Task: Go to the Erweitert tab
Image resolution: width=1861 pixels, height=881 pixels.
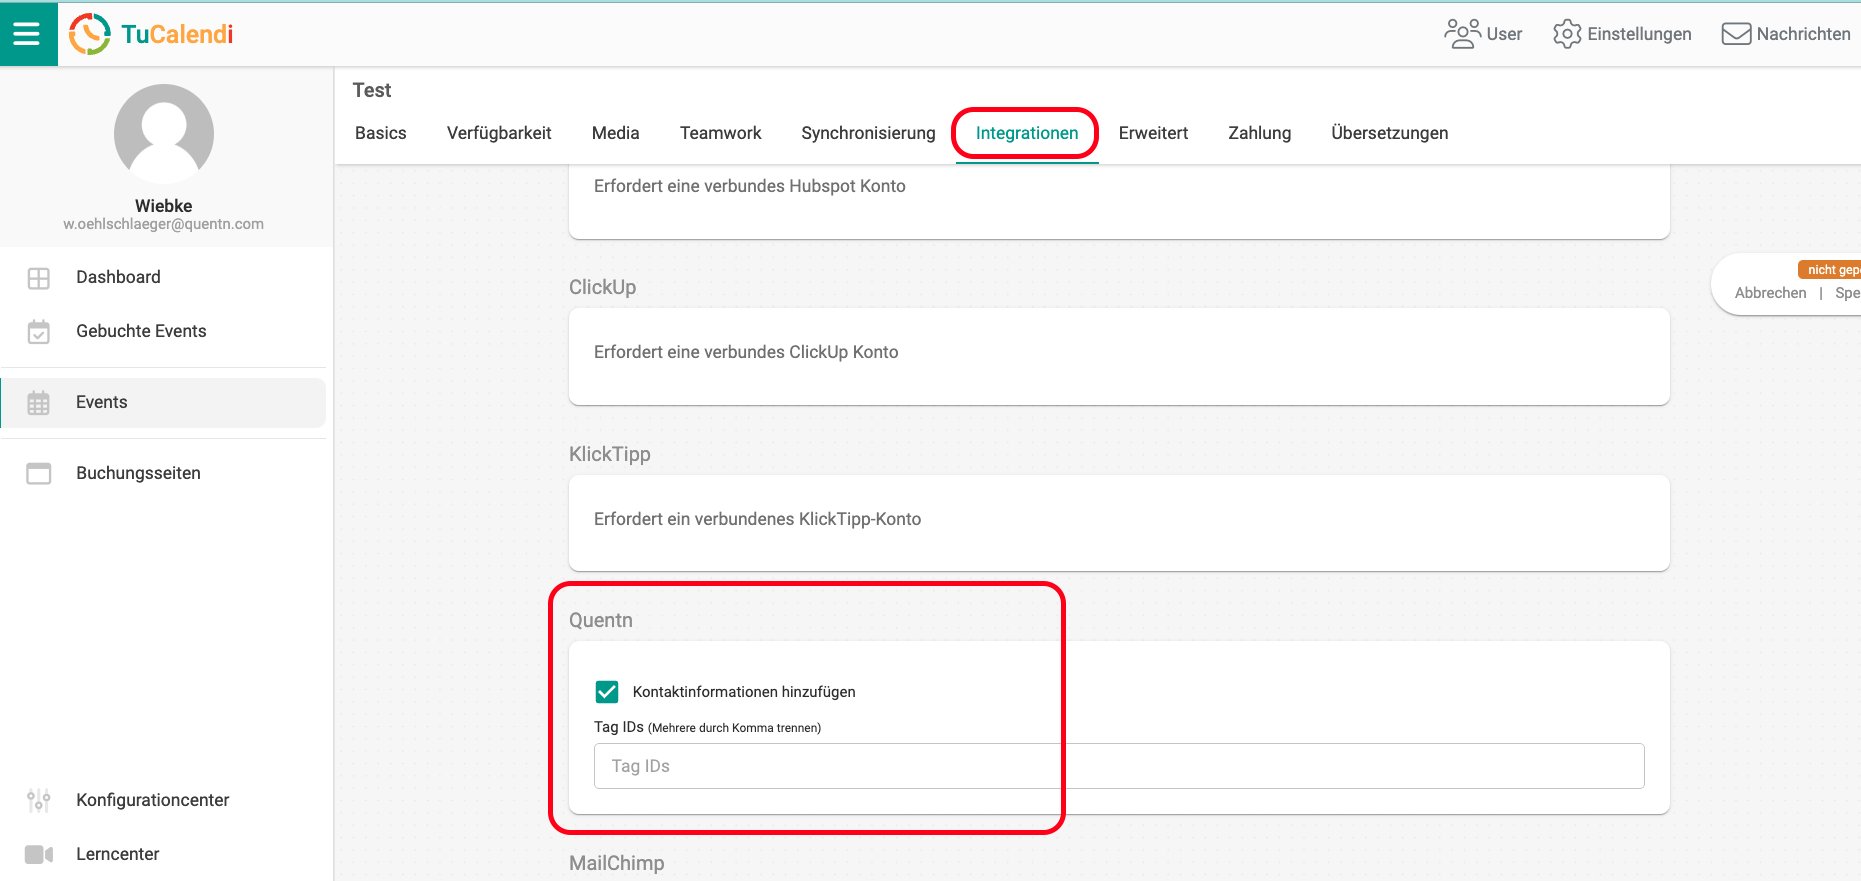Action: point(1153,133)
